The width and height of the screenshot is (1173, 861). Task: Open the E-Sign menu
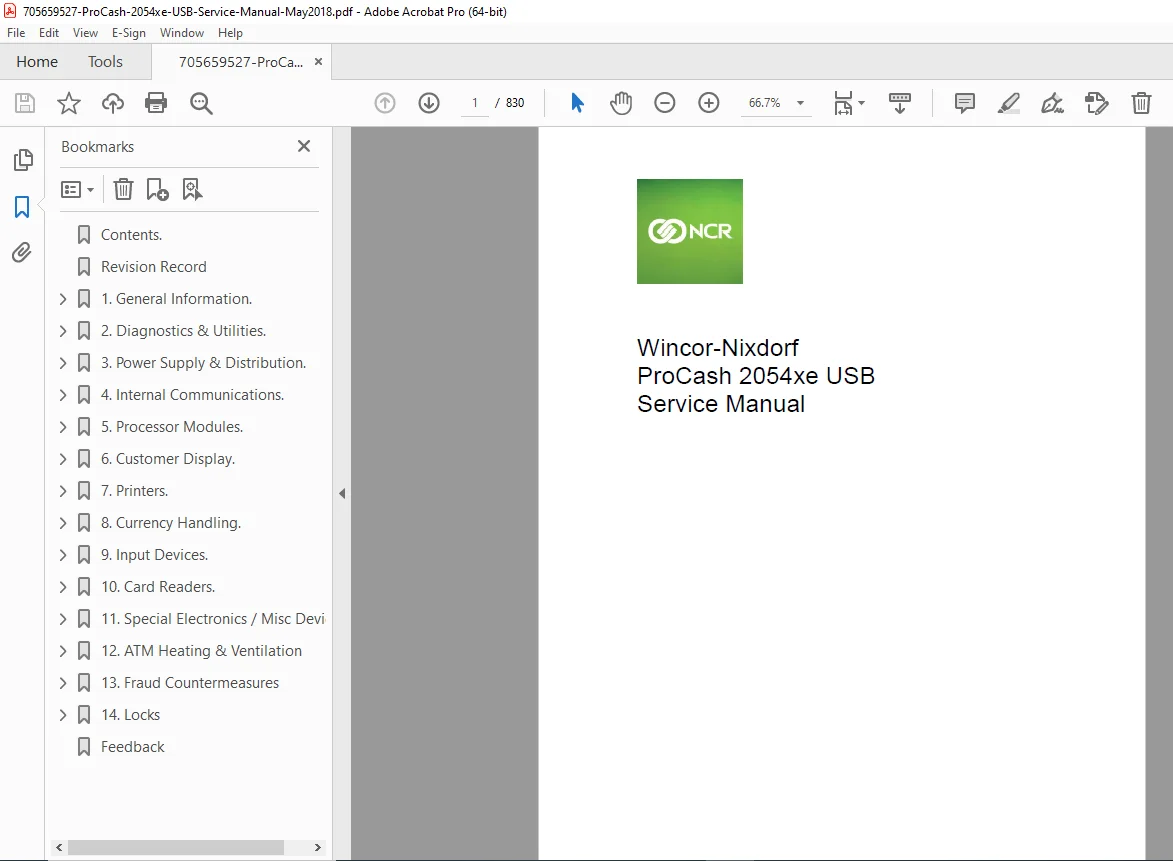click(x=129, y=33)
